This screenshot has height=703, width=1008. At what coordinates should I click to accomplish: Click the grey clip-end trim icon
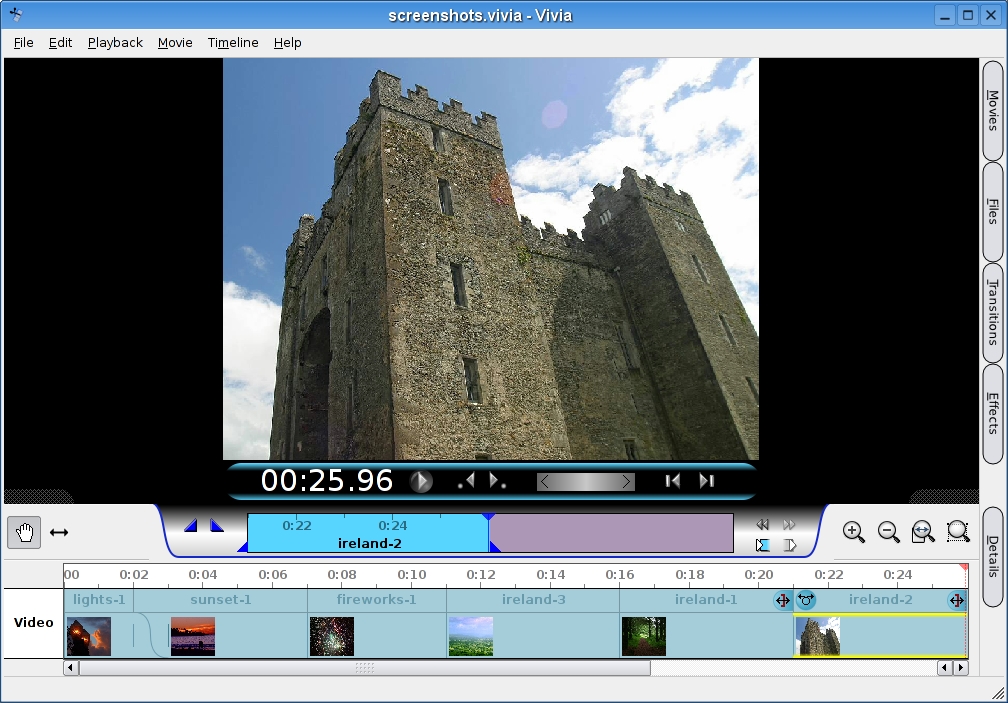point(790,545)
